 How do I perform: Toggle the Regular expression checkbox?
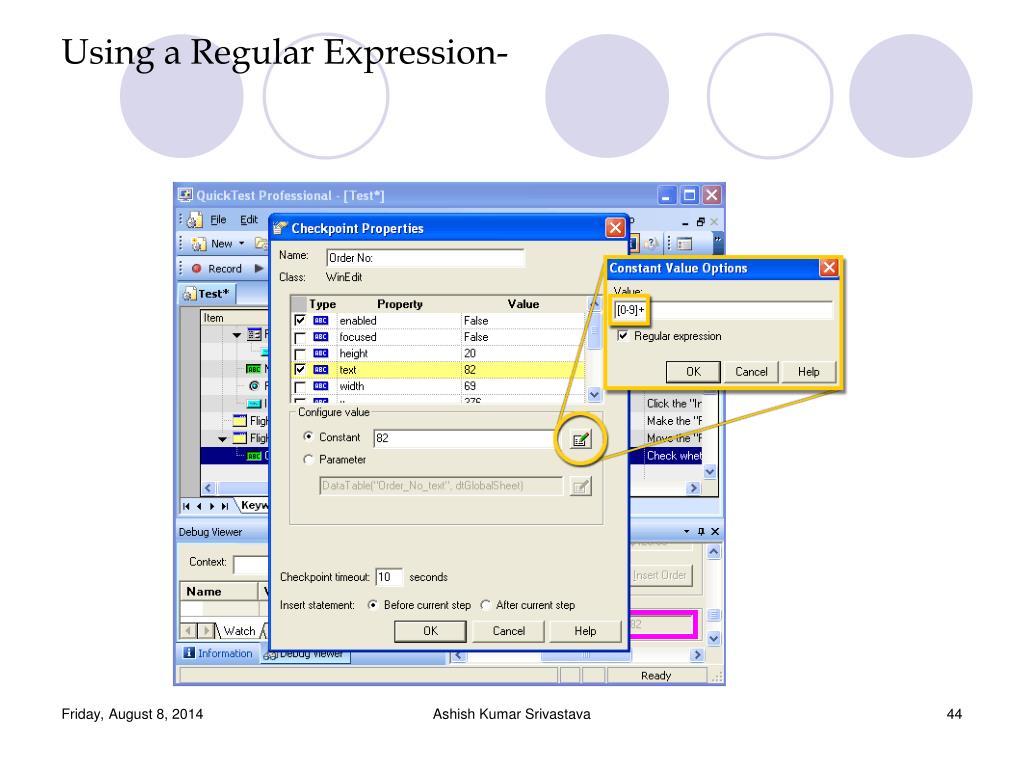click(623, 336)
